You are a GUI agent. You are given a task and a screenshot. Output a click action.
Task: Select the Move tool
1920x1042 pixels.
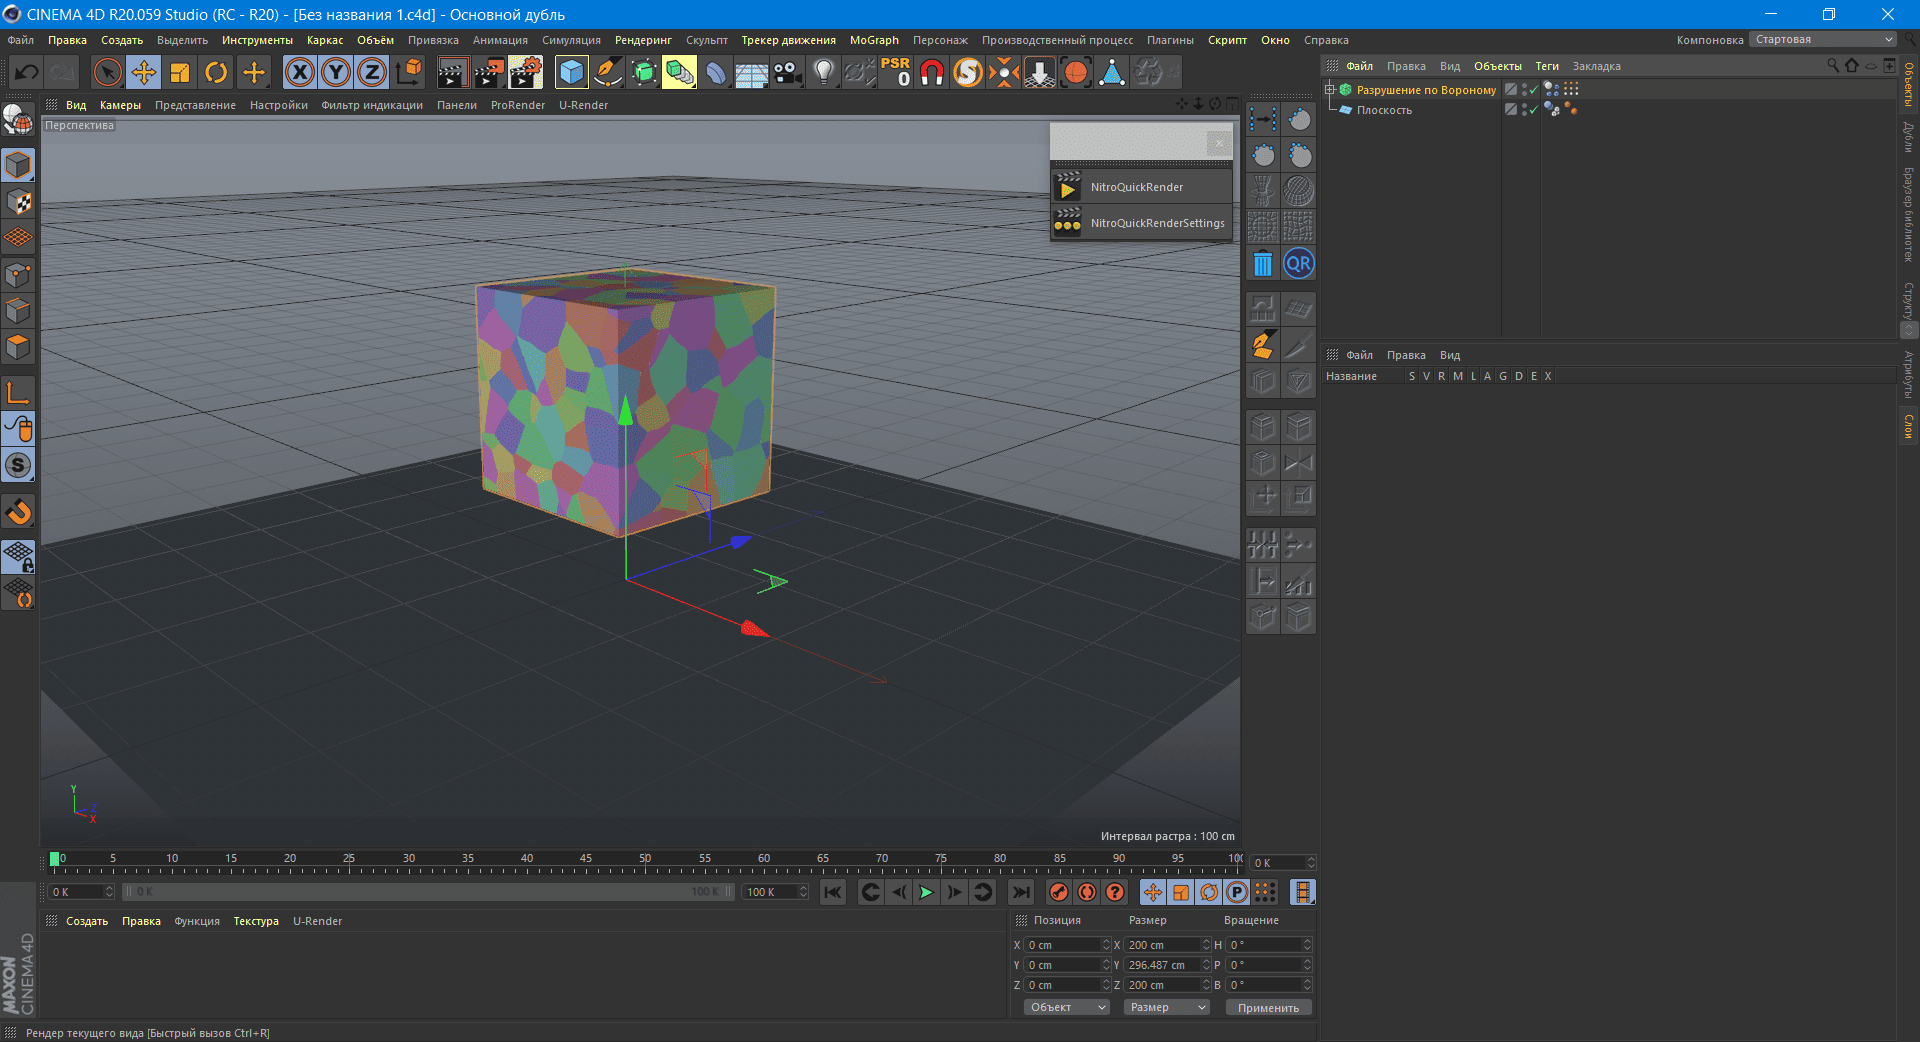tap(144, 72)
